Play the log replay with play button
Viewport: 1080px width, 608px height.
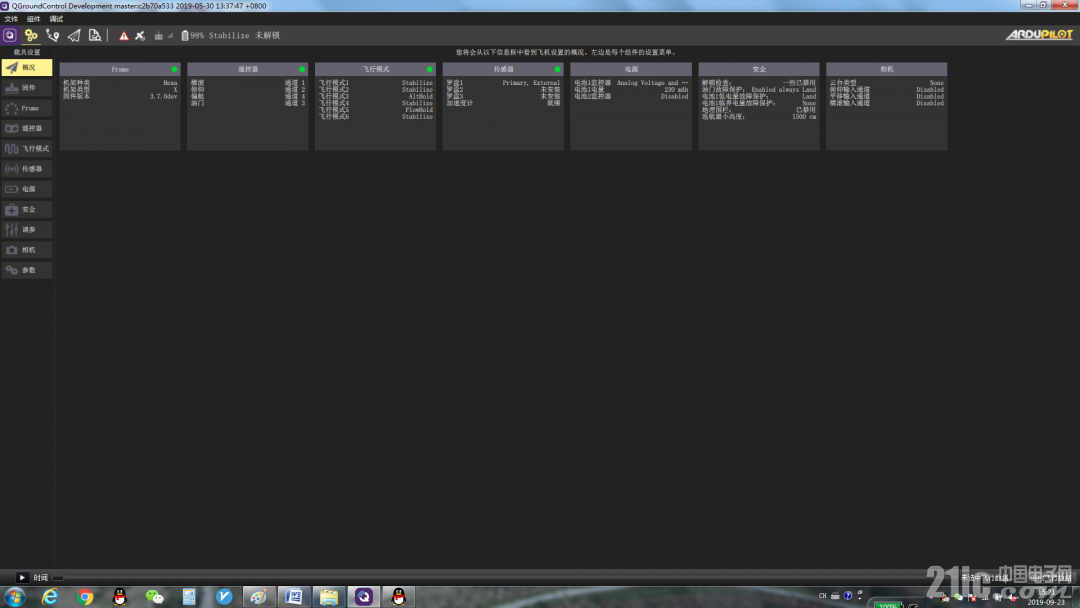[22, 578]
